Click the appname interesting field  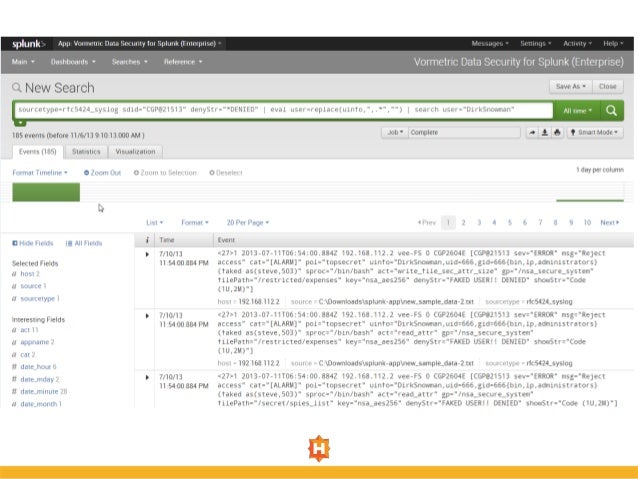coord(37,342)
